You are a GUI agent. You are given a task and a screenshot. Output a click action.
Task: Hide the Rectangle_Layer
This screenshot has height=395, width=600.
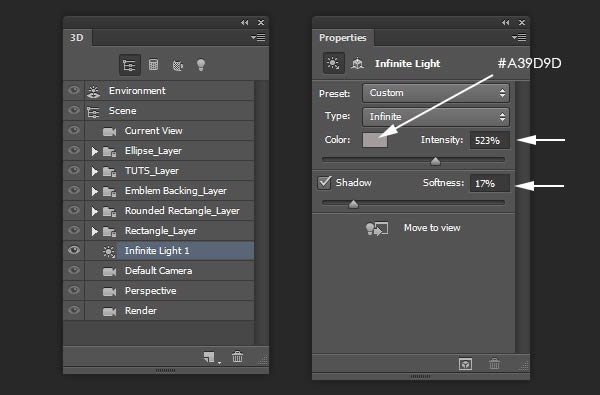(x=74, y=230)
